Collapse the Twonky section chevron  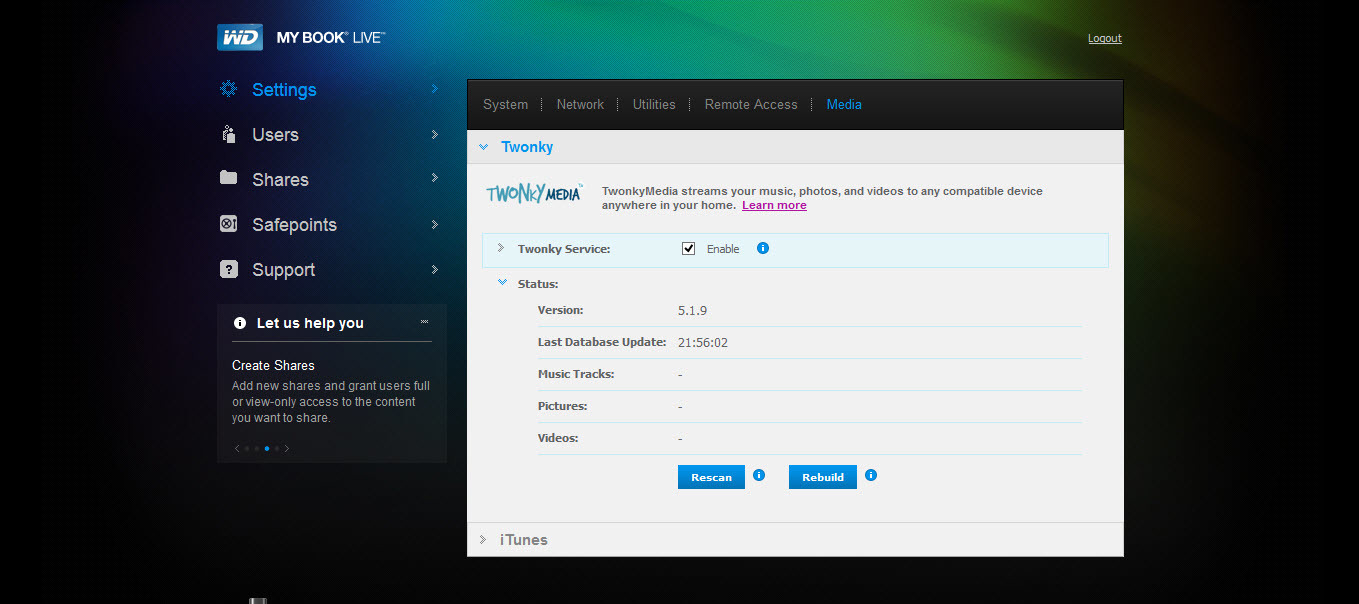click(x=483, y=147)
